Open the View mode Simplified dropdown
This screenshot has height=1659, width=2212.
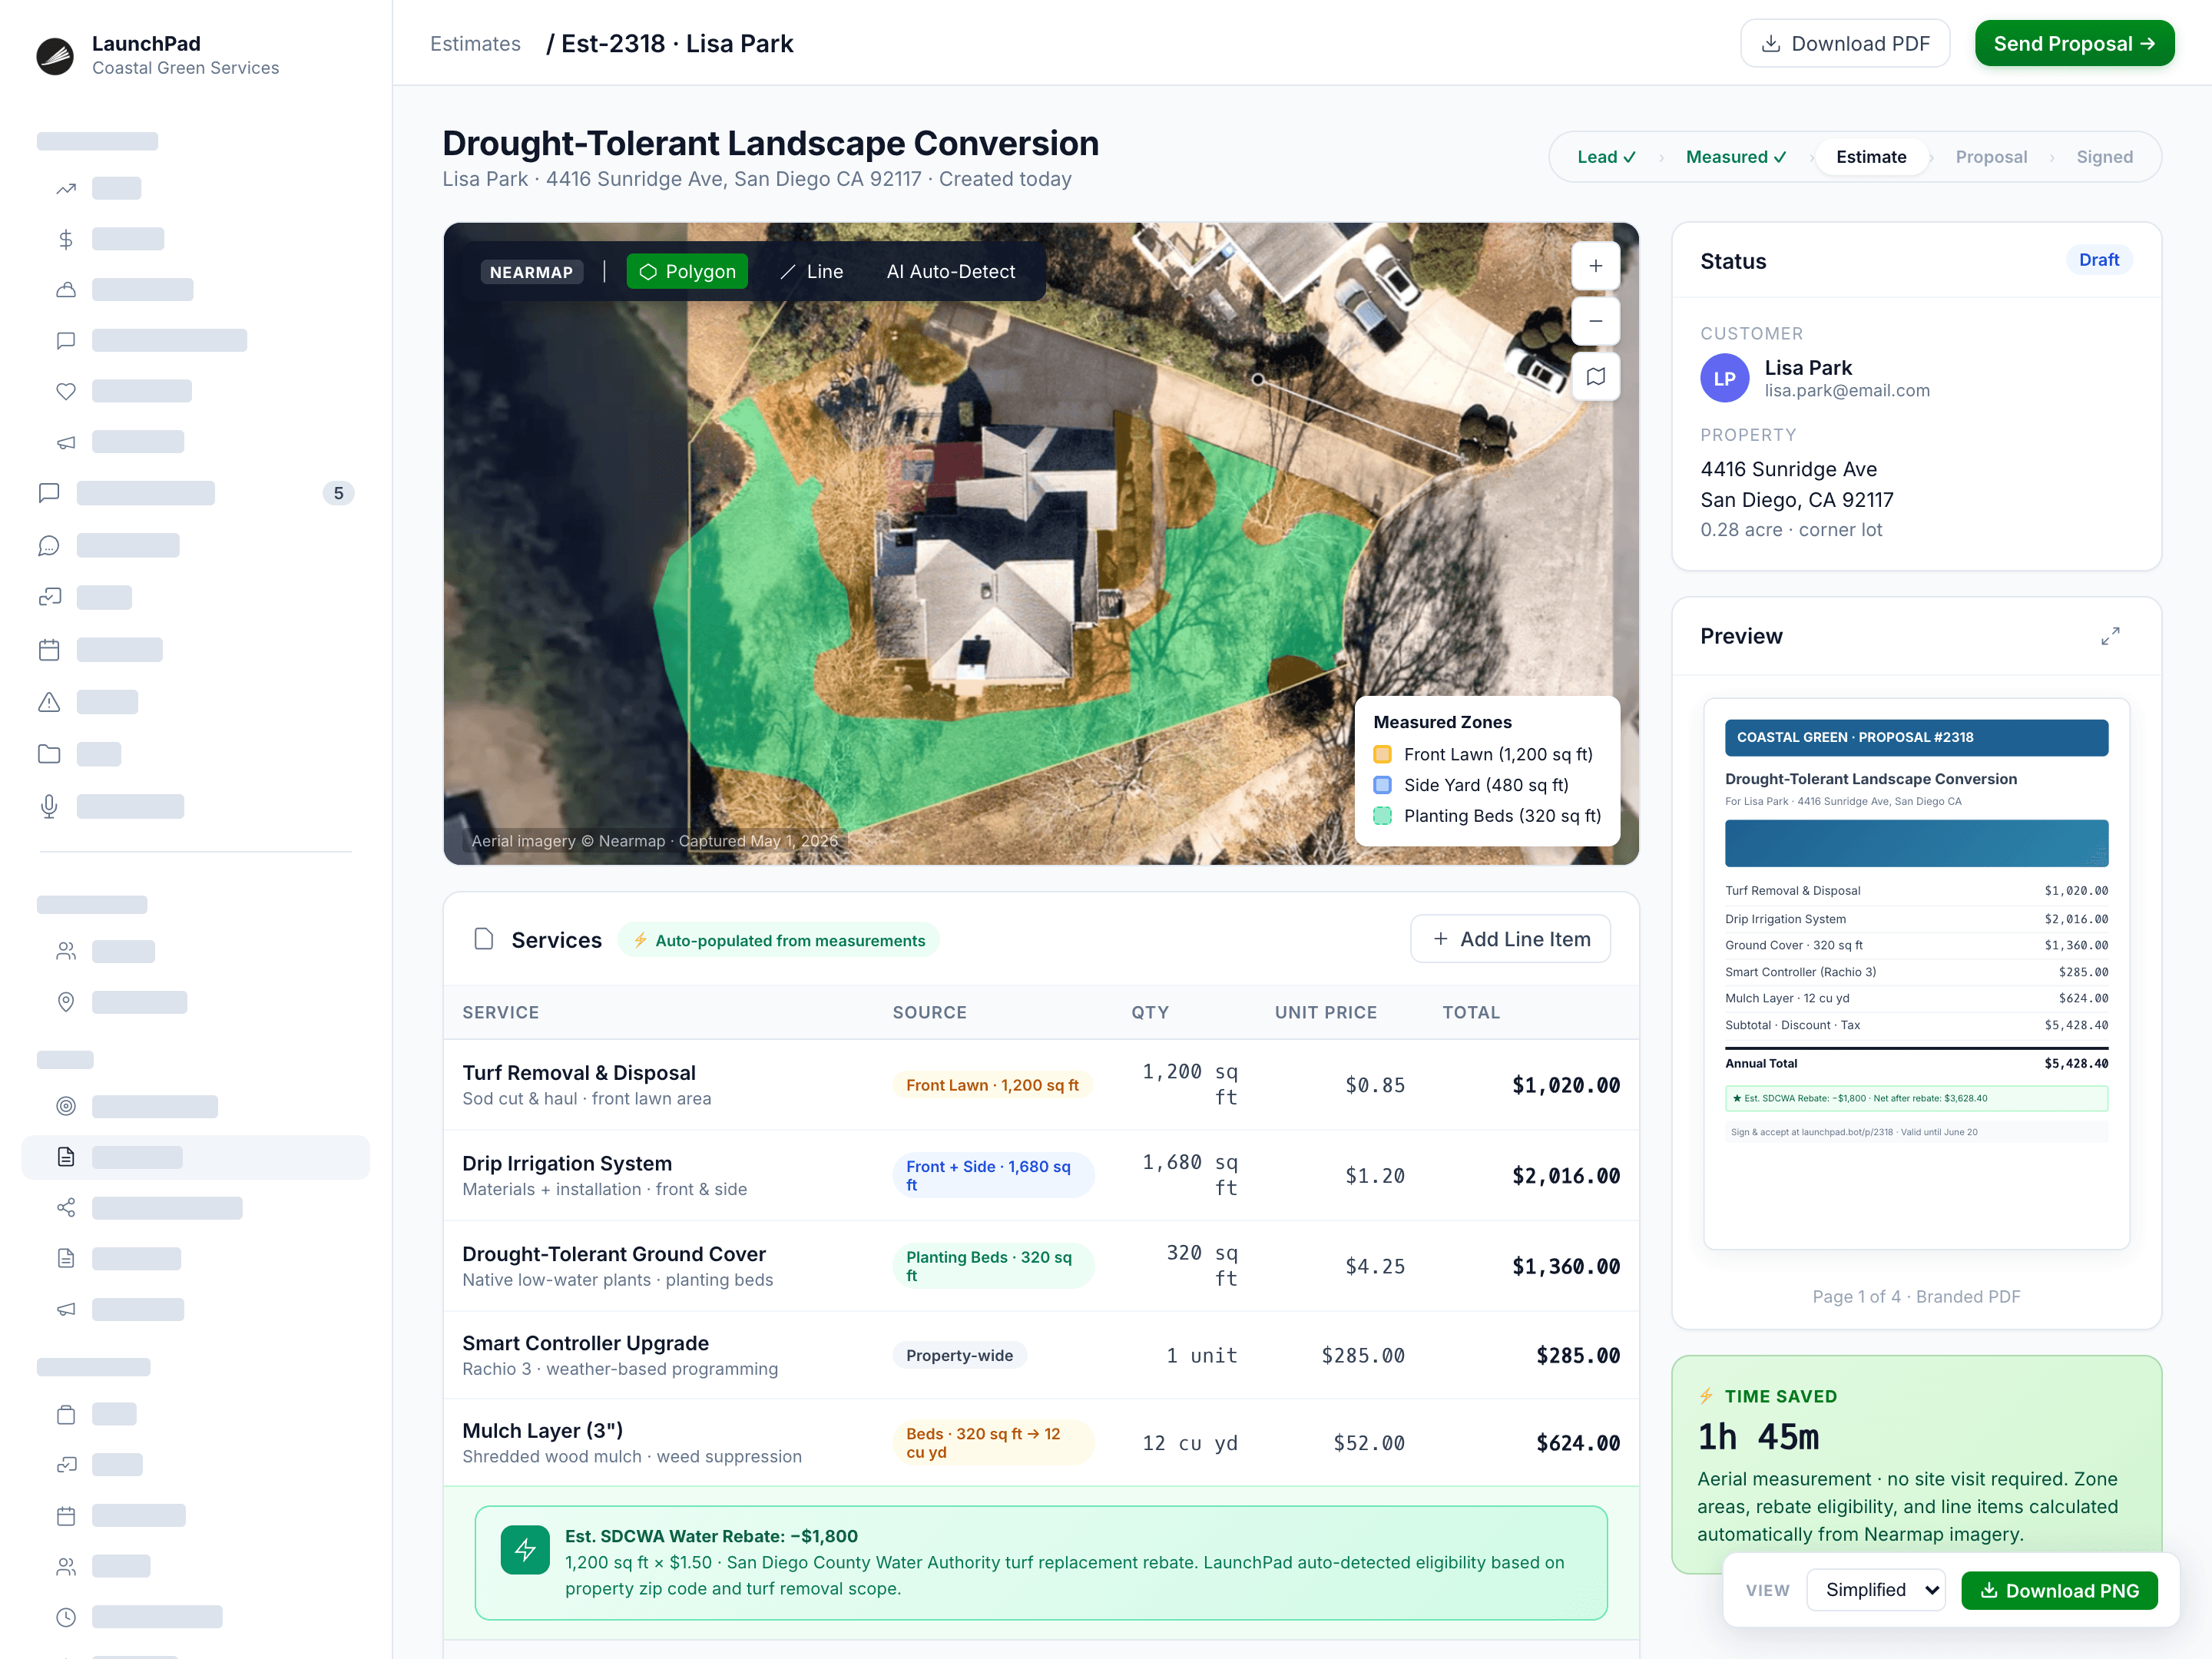click(x=1875, y=1590)
